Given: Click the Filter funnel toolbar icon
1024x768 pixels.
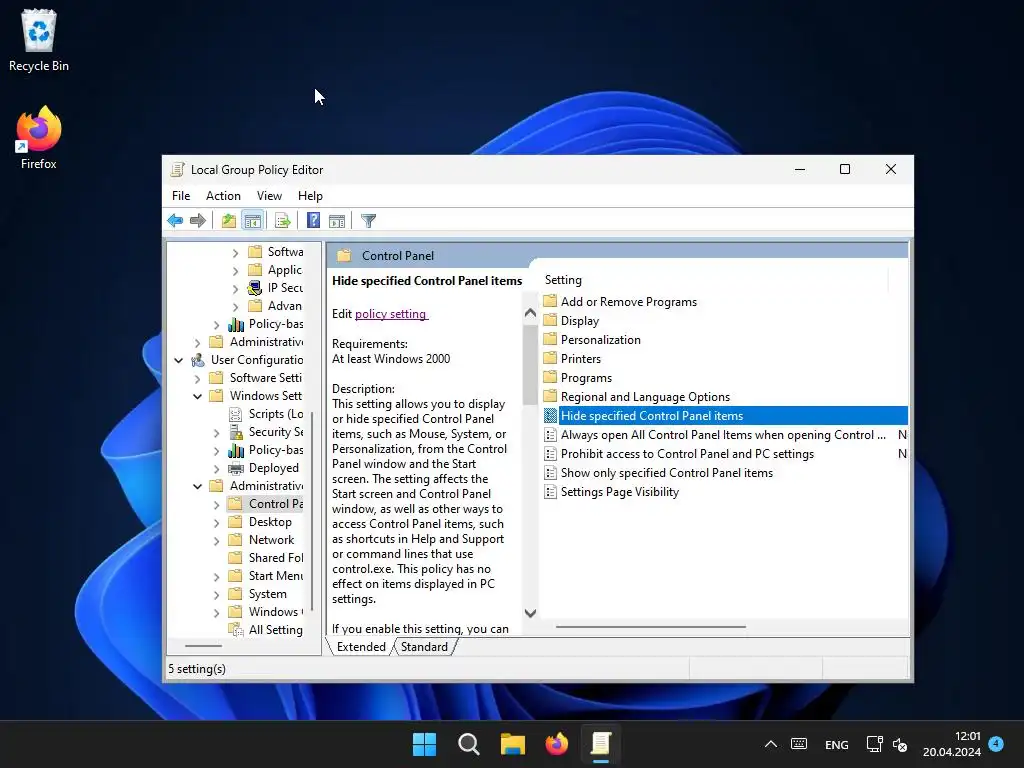Looking at the screenshot, I should [368, 221].
